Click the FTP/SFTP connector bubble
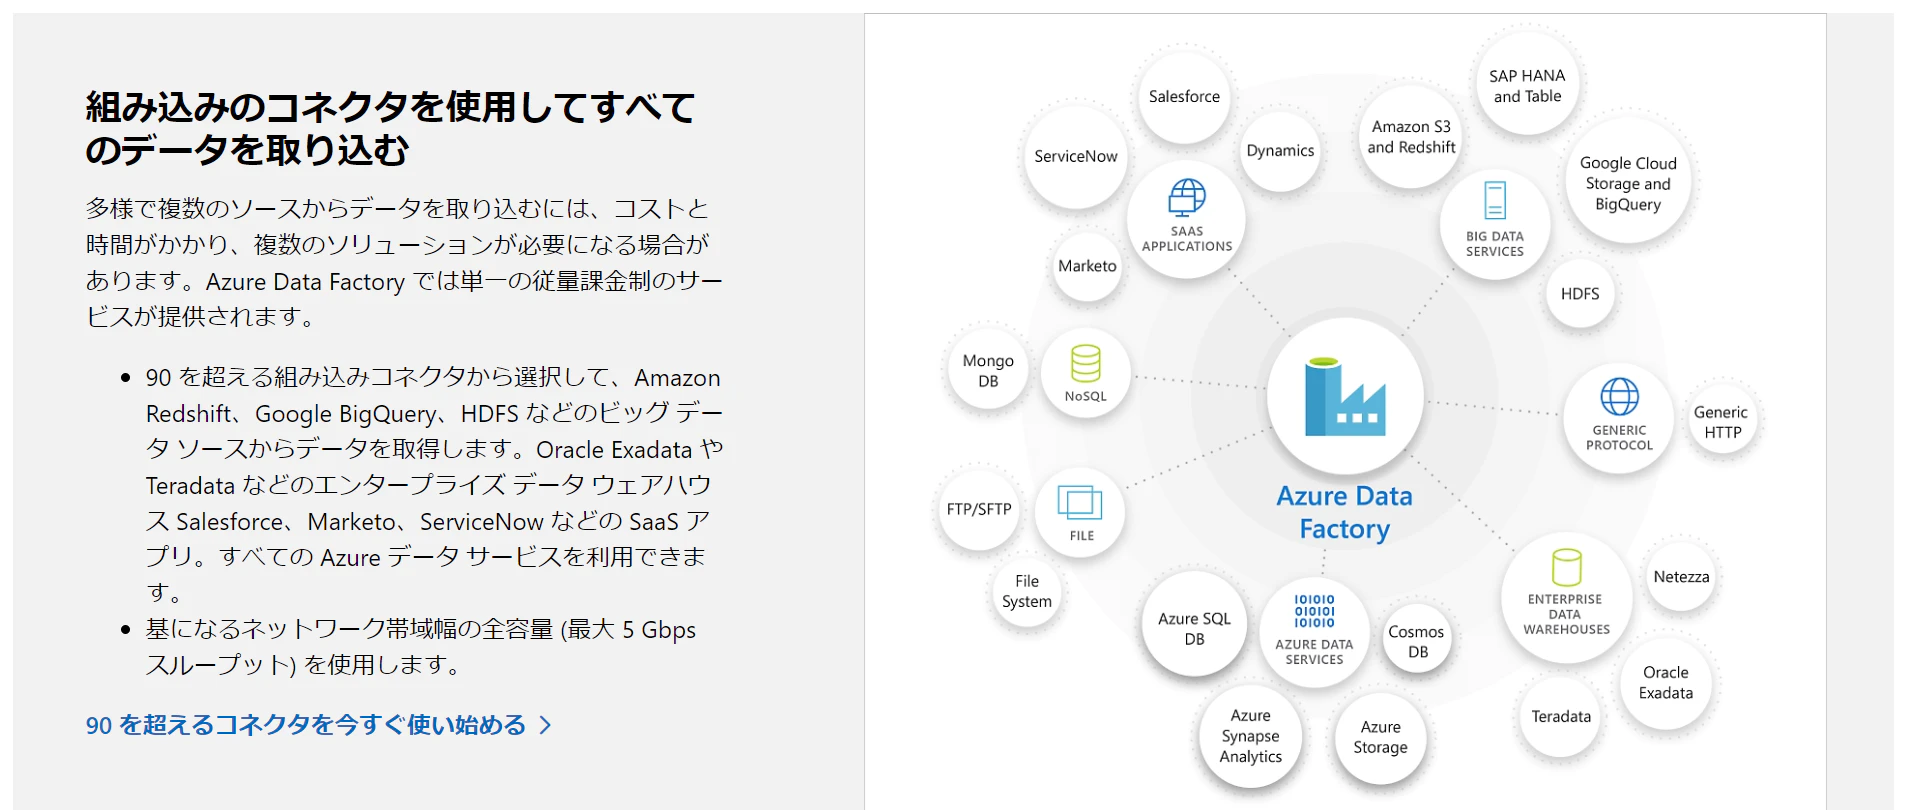 979,510
